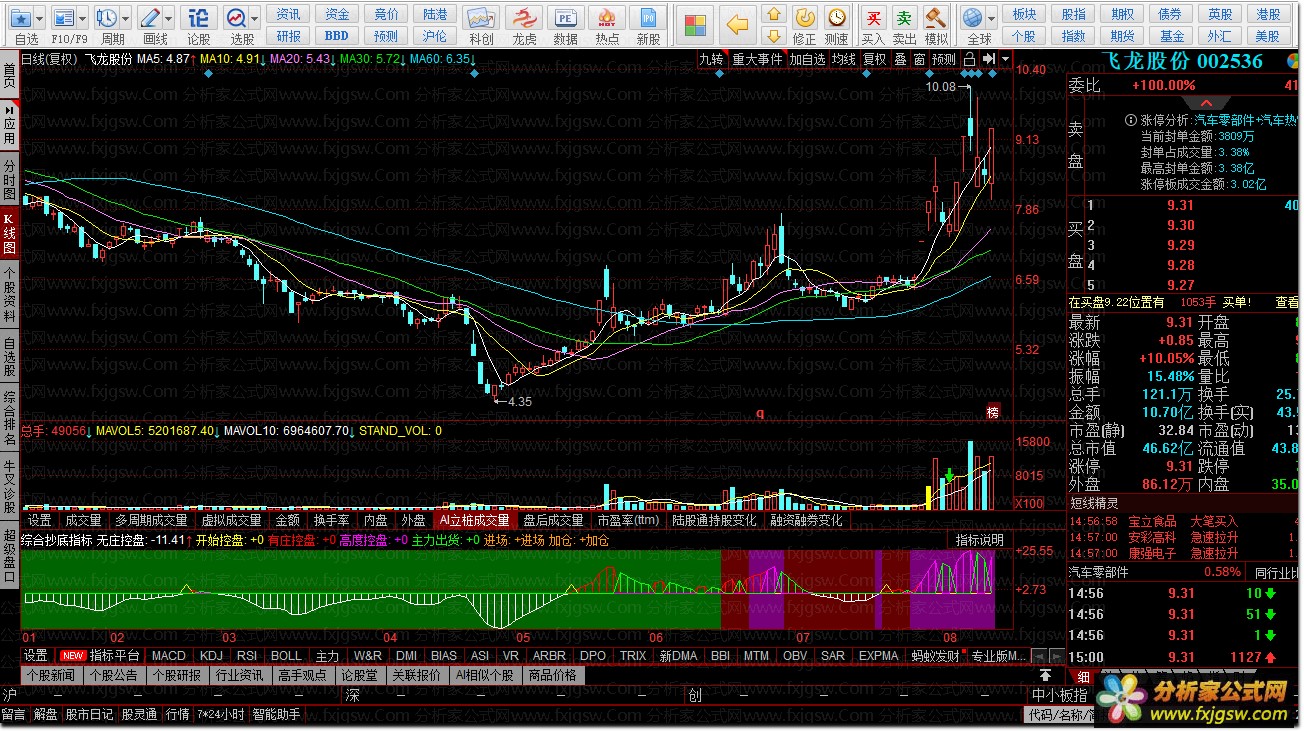
Task: Expand the 选股 dropdown arrow
Action: click(x=255, y=18)
